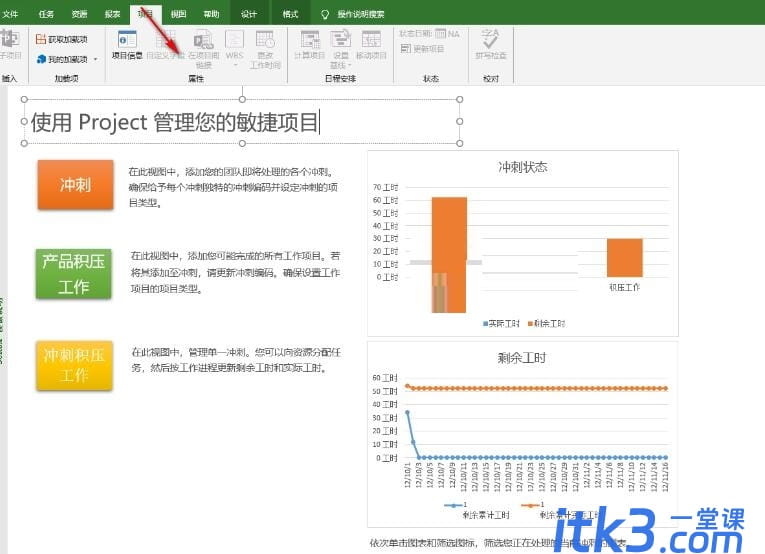Click the description text beside 产品积压工作
Image resolution: width=765 pixels, height=554 pixels.
tap(235, 272)
